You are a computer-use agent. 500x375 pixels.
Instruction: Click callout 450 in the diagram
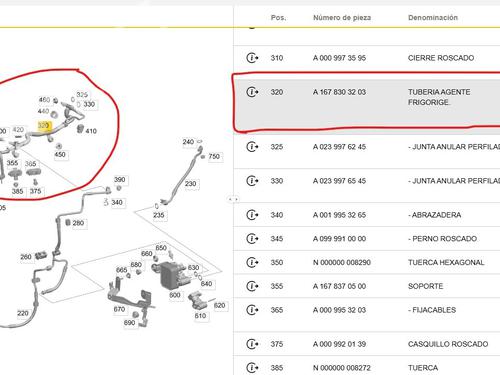[60, 154]
